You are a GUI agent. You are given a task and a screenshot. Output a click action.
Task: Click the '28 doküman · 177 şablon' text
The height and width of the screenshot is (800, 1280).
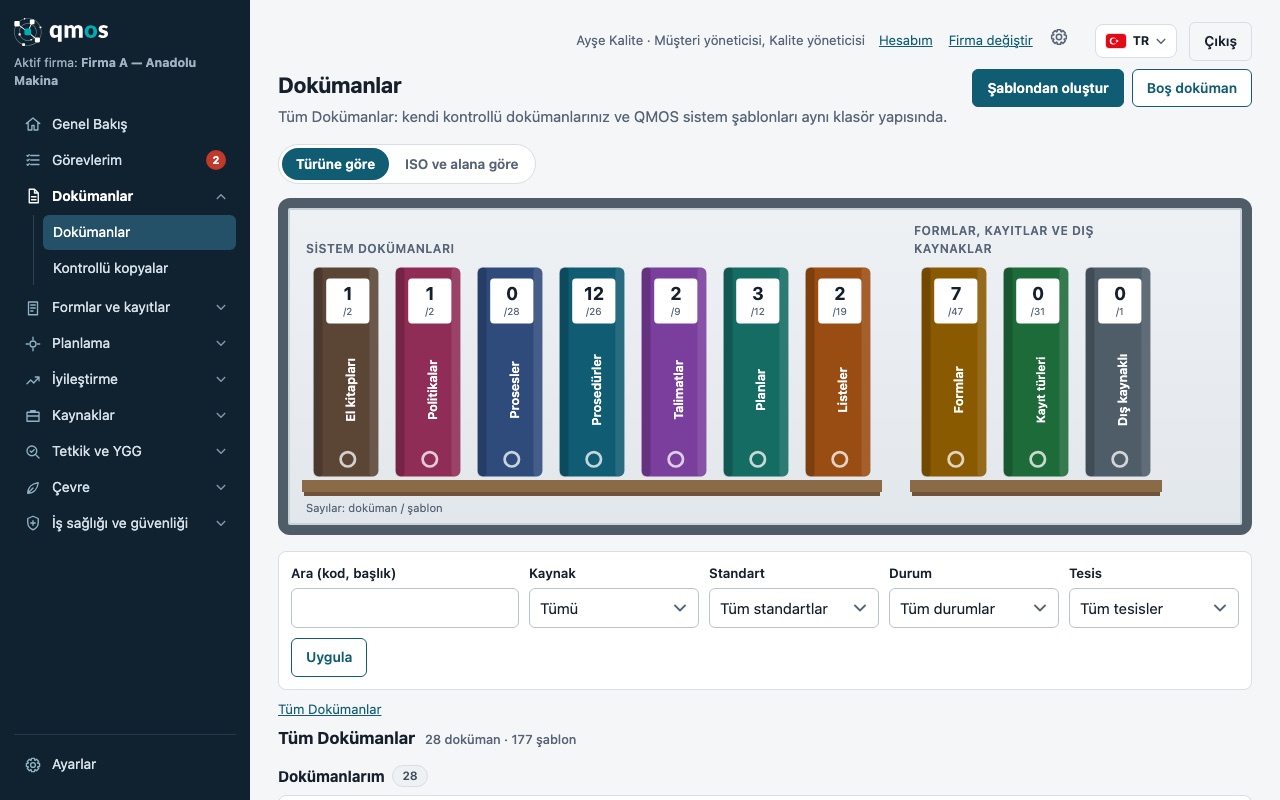(x=500, y=740)
